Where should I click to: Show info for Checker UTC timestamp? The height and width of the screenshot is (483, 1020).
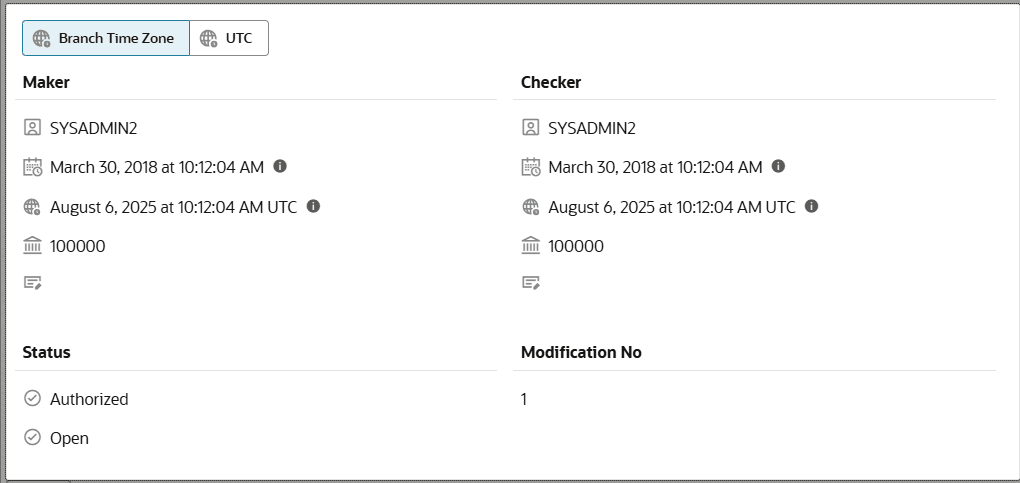[x=812, y=206]
